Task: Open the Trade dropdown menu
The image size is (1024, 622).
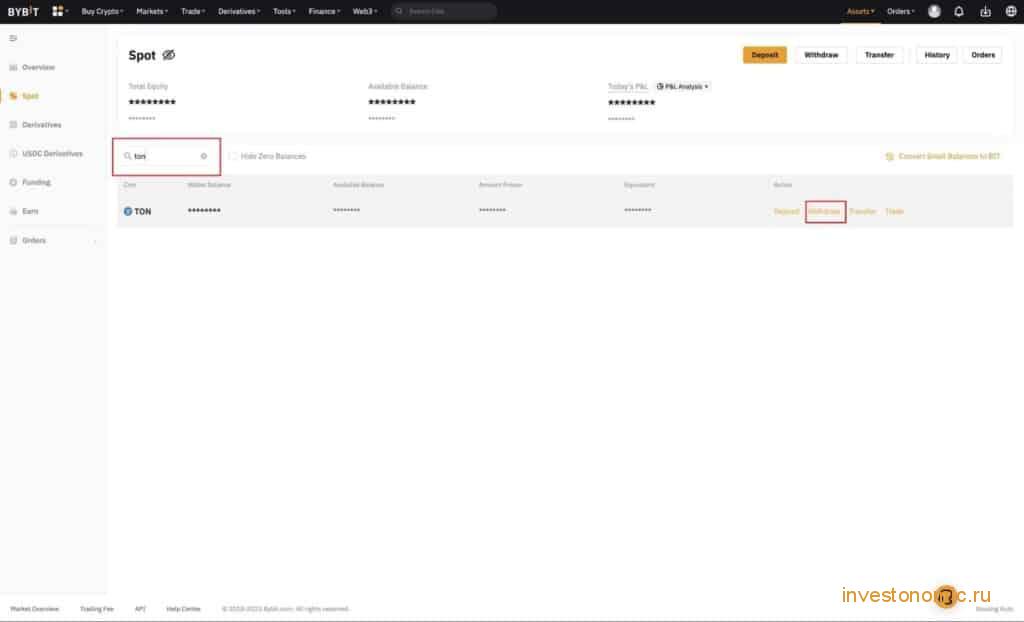Action: tap(193, 11)
